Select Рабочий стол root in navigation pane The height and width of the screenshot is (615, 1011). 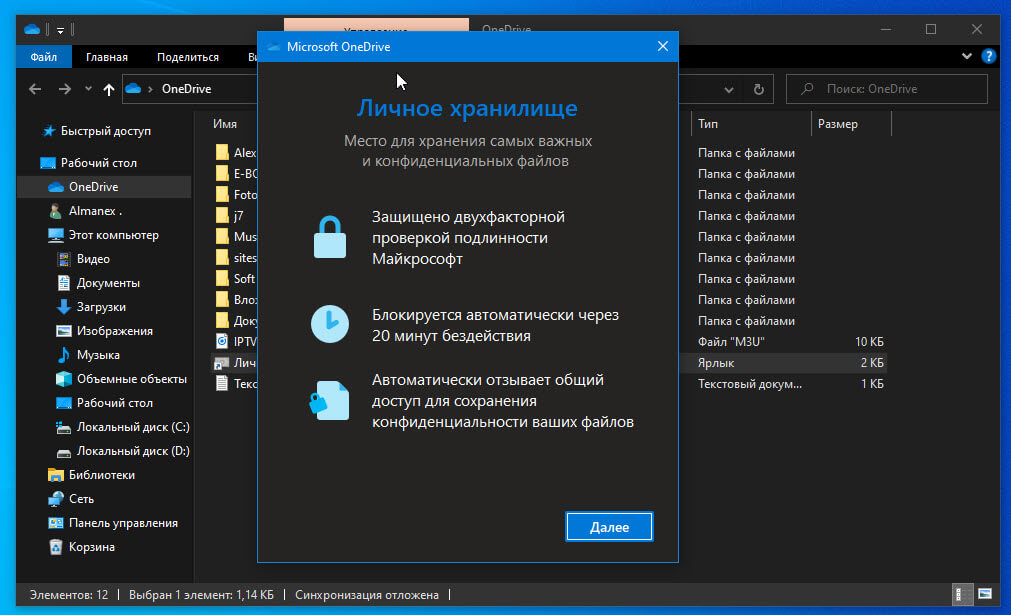point(98,162)
